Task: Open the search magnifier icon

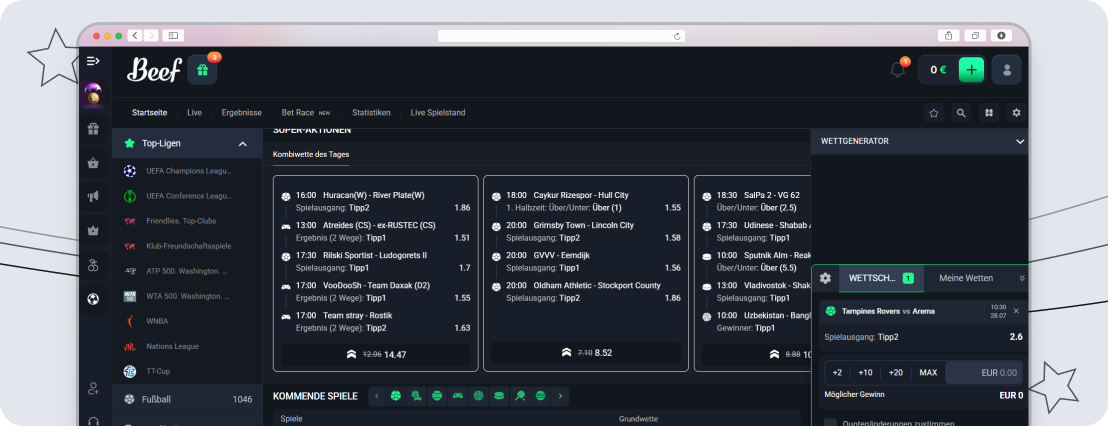Action: coord(961,112)
